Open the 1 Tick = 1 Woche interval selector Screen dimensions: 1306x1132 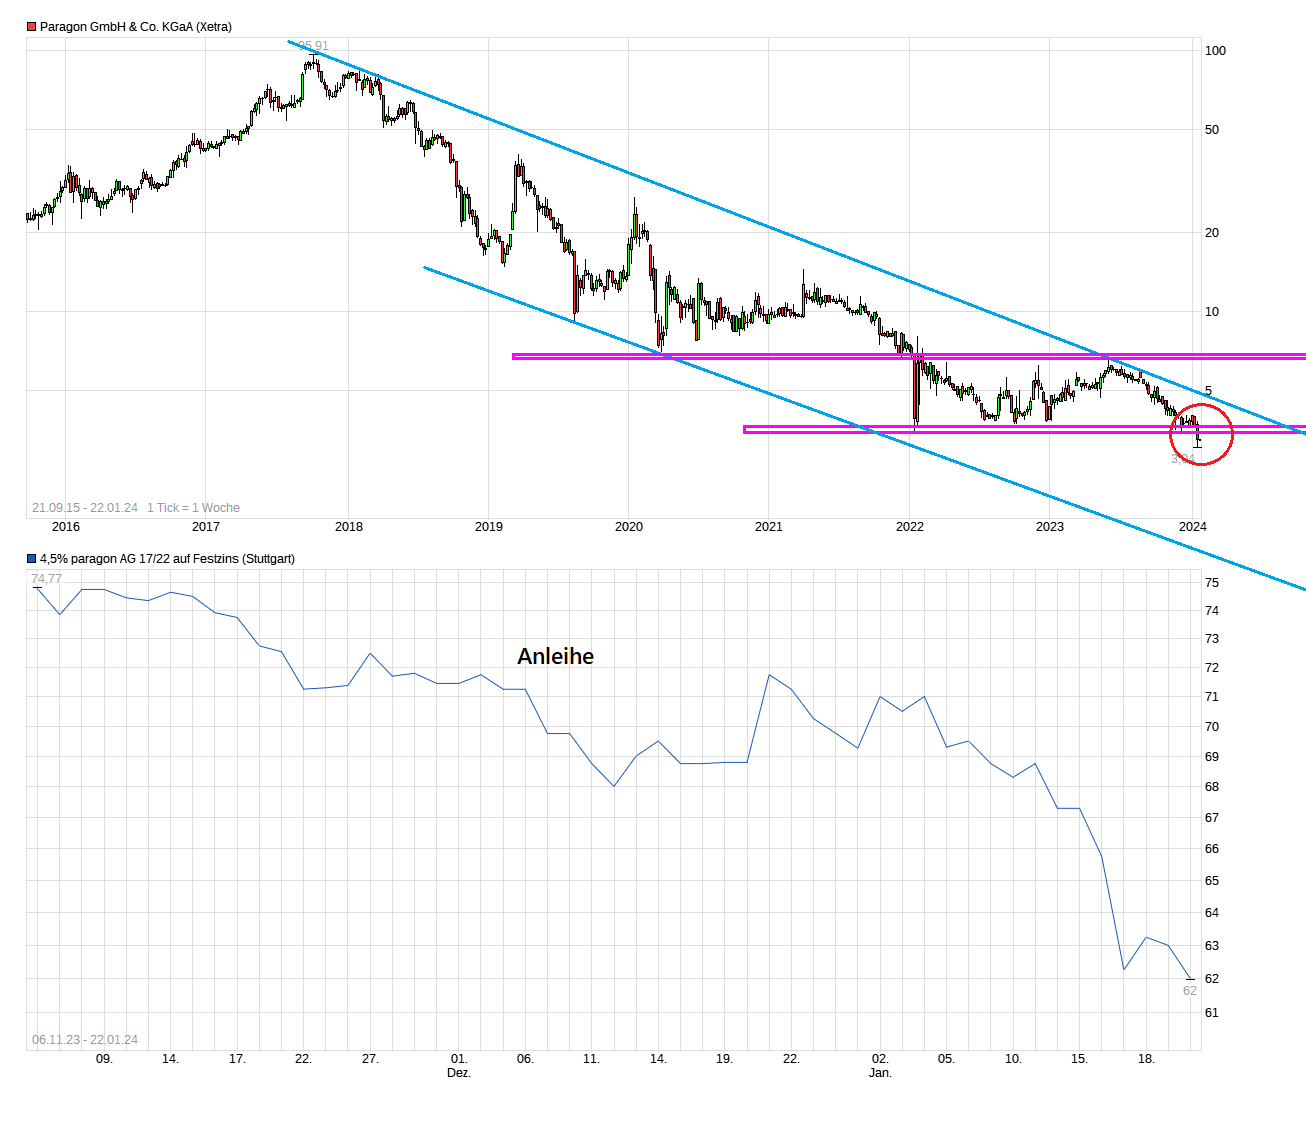(x=193, y=508)
